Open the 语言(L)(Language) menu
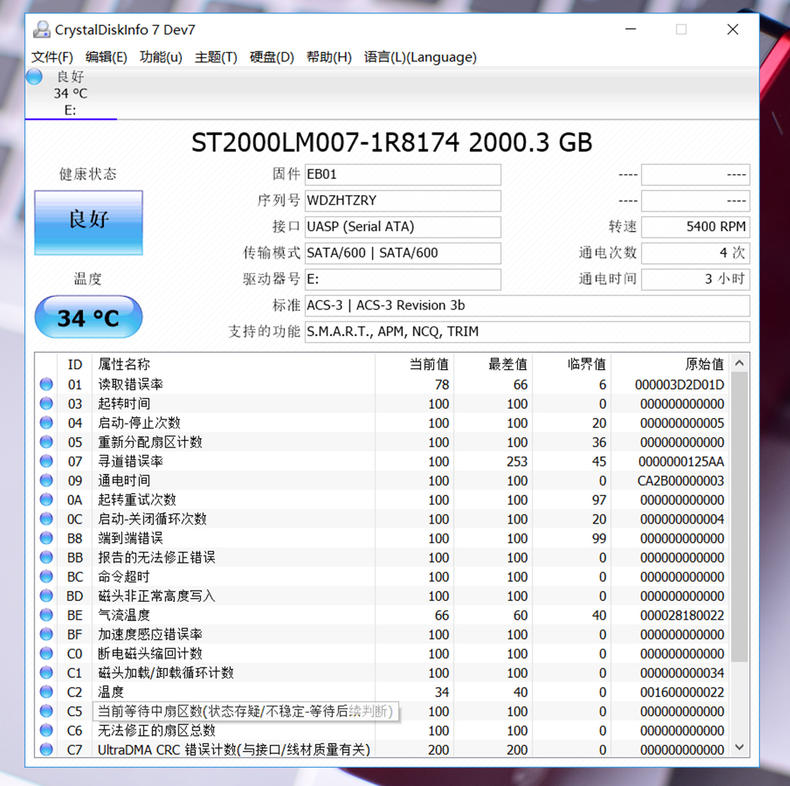Screen dimensions: 790x786 coord(420,57)
